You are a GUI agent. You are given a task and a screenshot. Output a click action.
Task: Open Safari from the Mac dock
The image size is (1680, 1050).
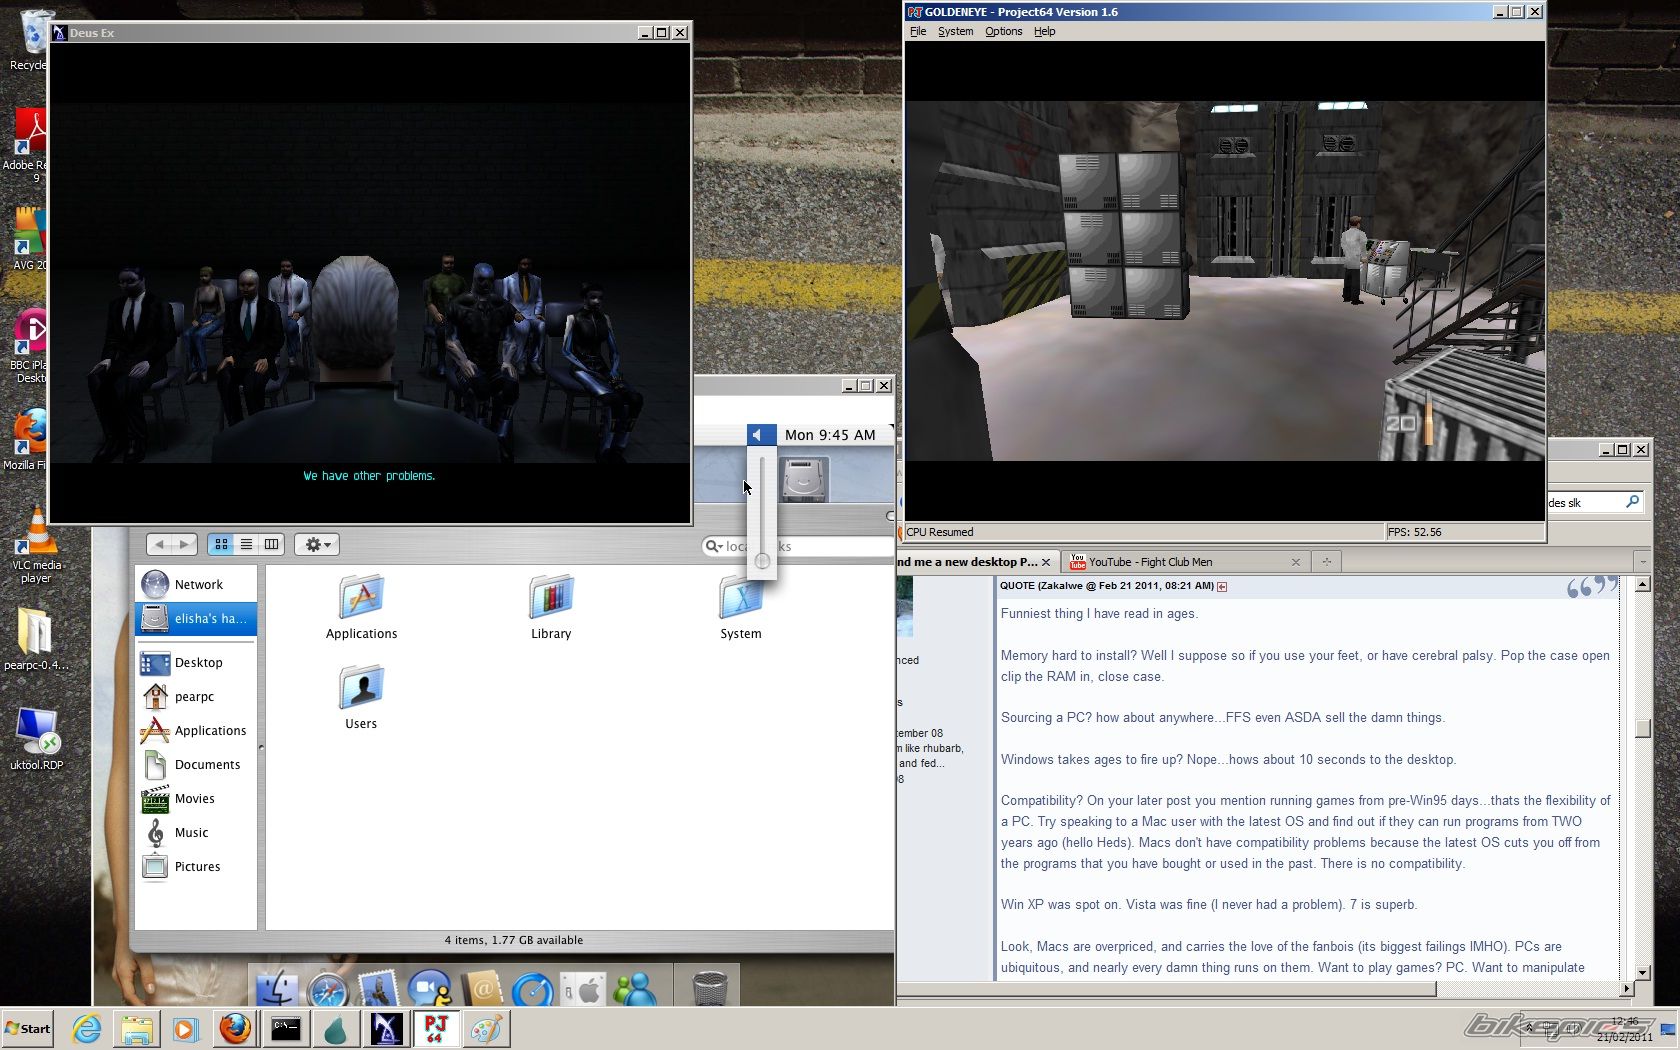[x=327, y=990]
